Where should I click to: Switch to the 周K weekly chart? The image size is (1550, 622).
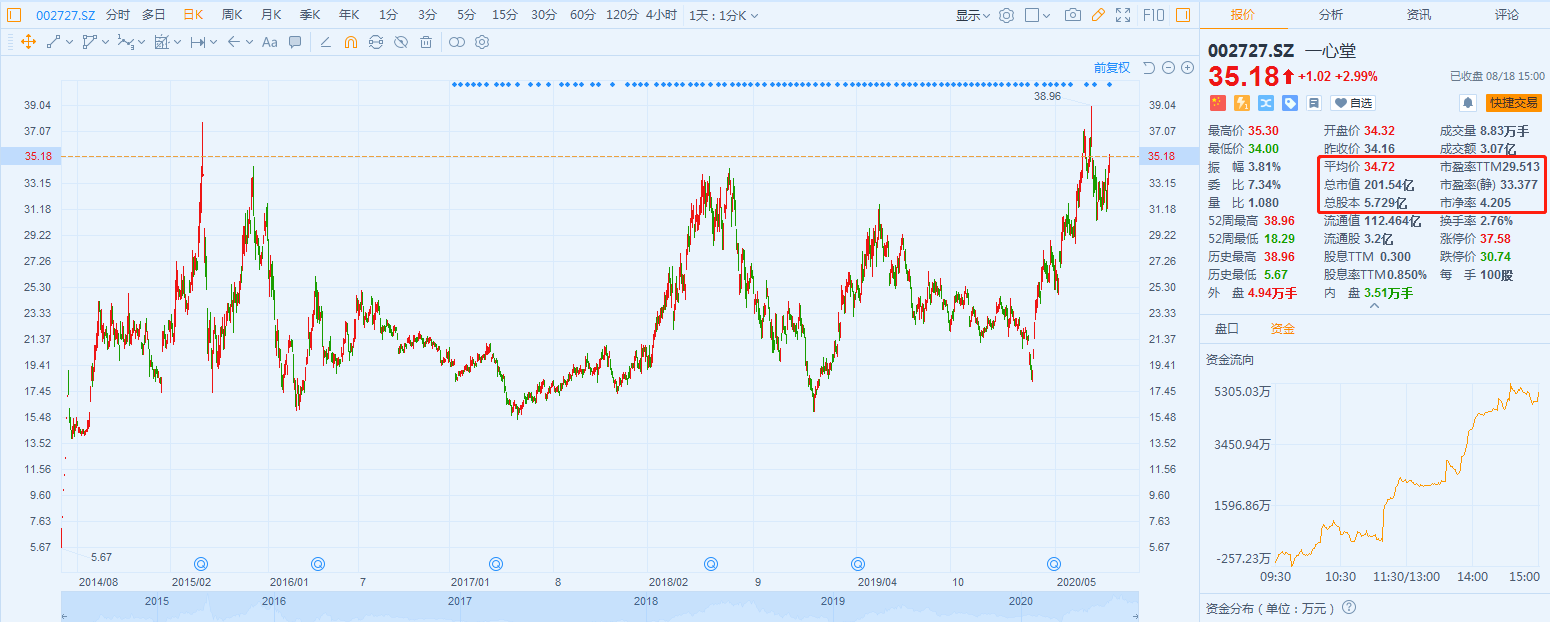pyautogui.click(x=232, y=15)
